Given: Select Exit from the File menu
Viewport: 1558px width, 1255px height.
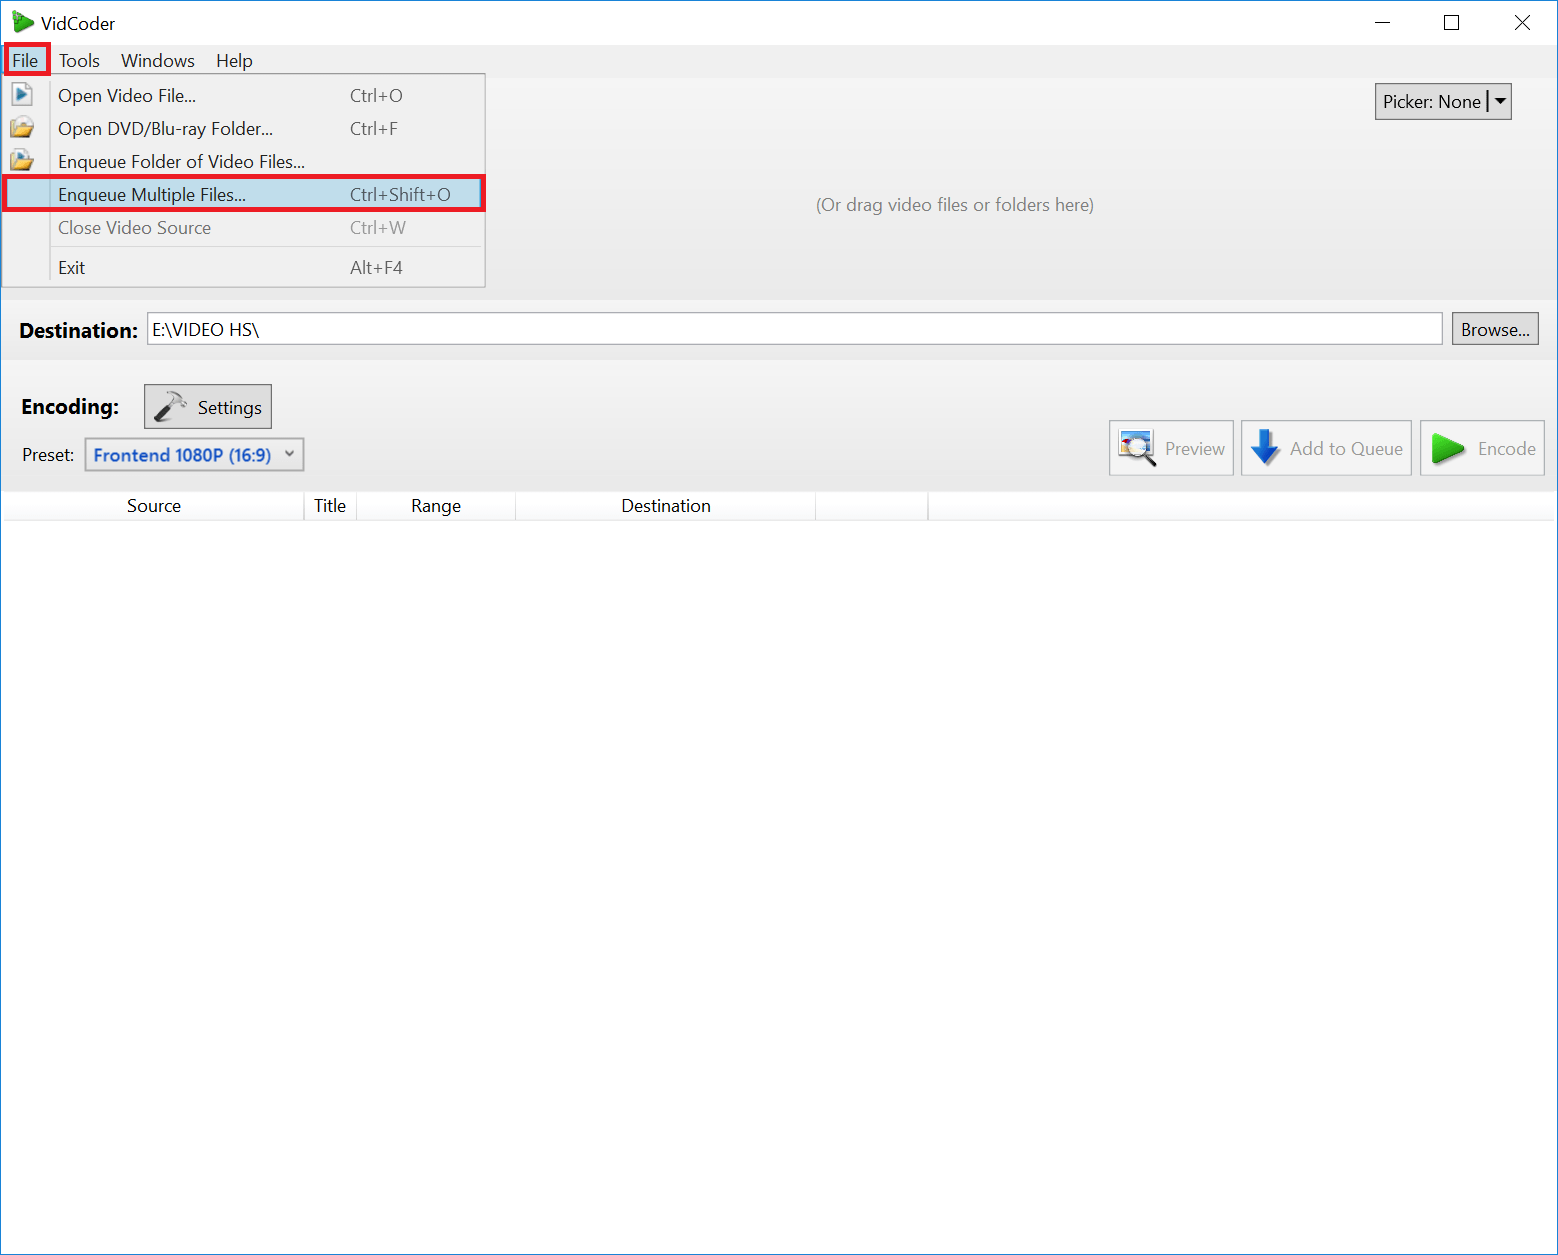Looking at the screenshot, I should [x=72, y=267].
